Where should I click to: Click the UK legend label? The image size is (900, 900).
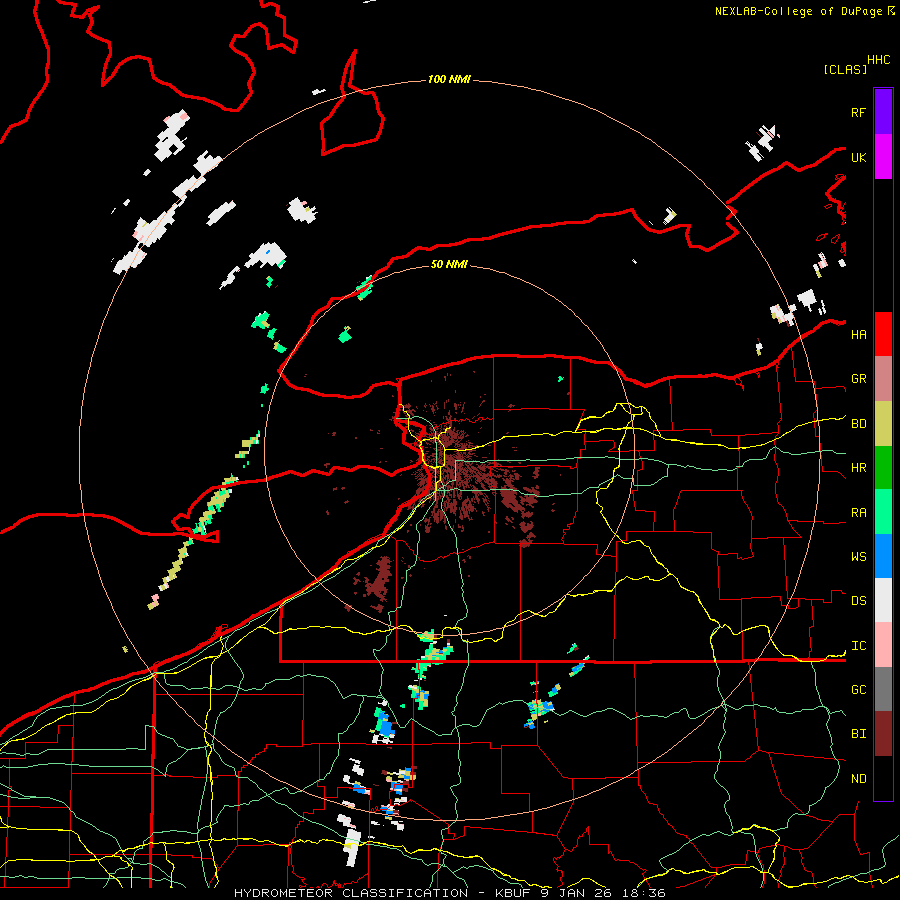point(858,157)
